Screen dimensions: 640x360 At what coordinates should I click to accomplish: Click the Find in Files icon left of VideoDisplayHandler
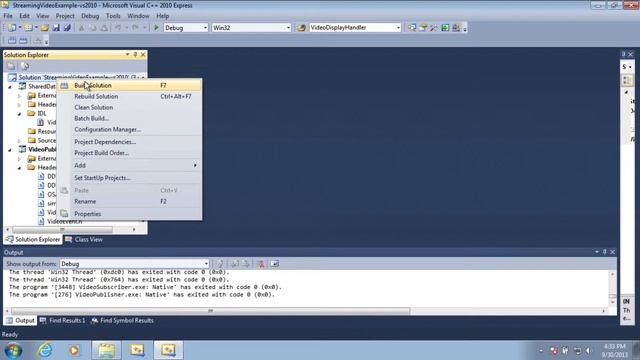pos(301,28)
